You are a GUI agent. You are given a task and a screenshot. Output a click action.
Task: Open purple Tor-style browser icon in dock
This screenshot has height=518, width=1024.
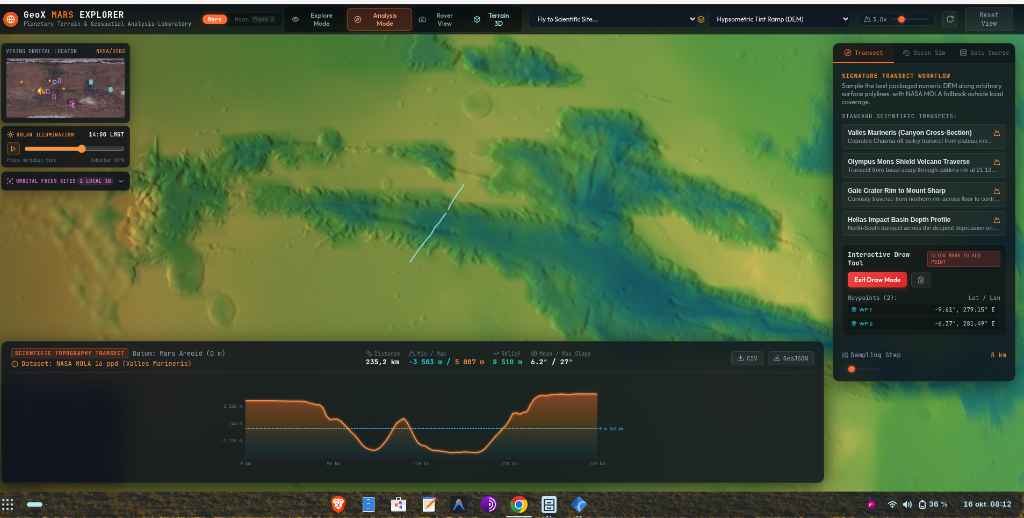pyautogui.click(x=488, y=504)
